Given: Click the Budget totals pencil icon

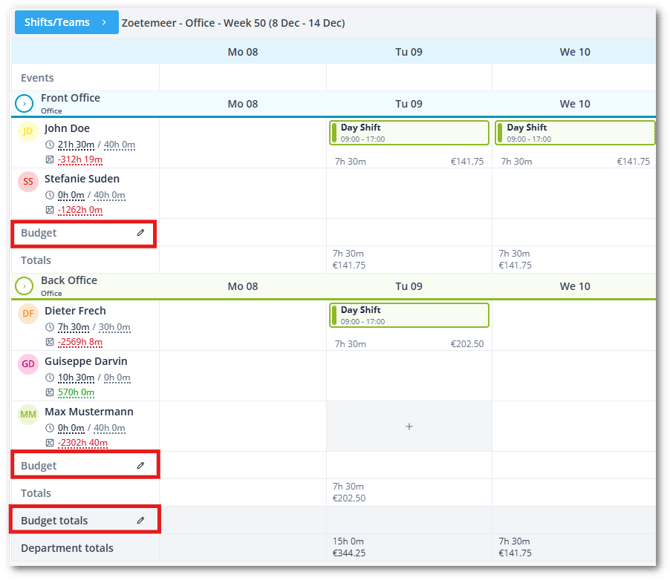Looking at the screenshot, I should [x=140, y=521].
